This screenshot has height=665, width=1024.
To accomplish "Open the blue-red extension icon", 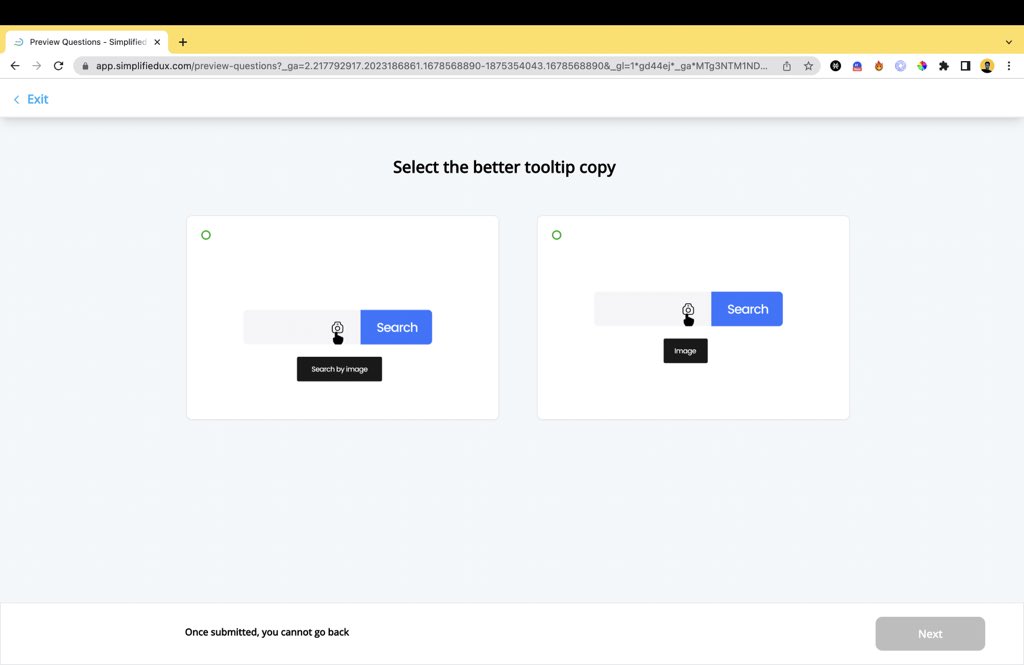I will (857, 66).
